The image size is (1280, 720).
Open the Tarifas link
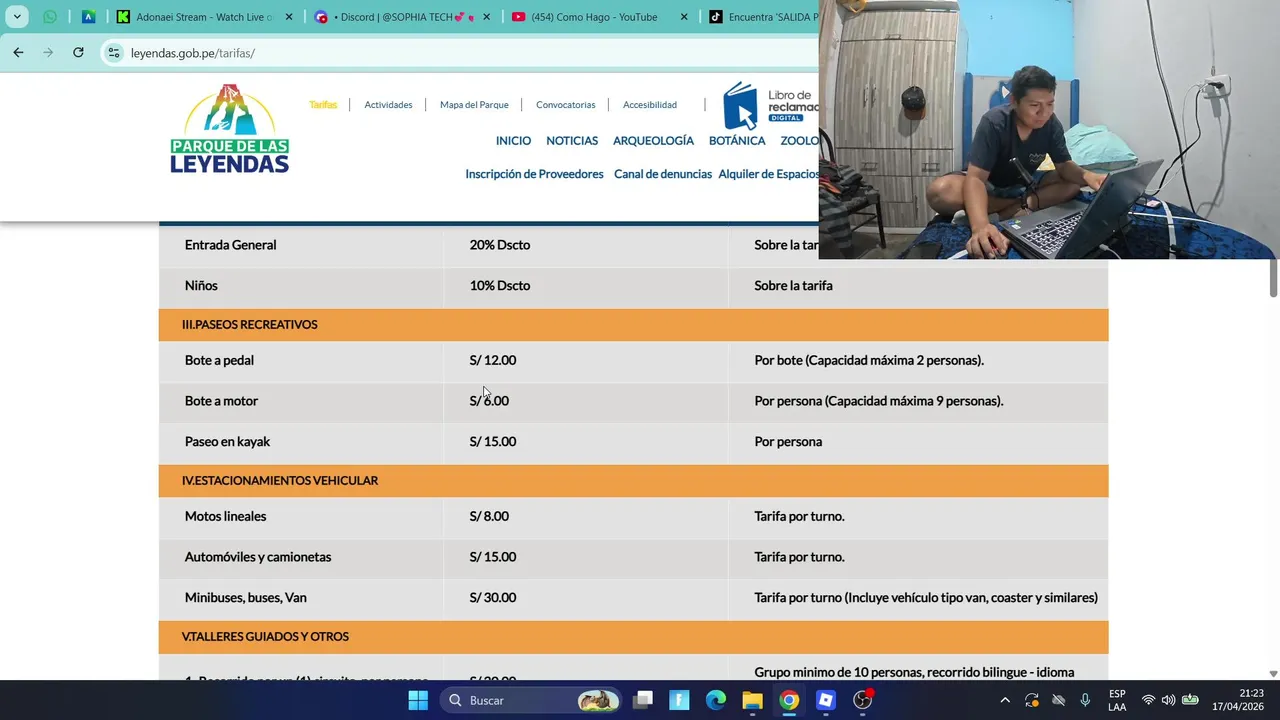coord(323,104)
